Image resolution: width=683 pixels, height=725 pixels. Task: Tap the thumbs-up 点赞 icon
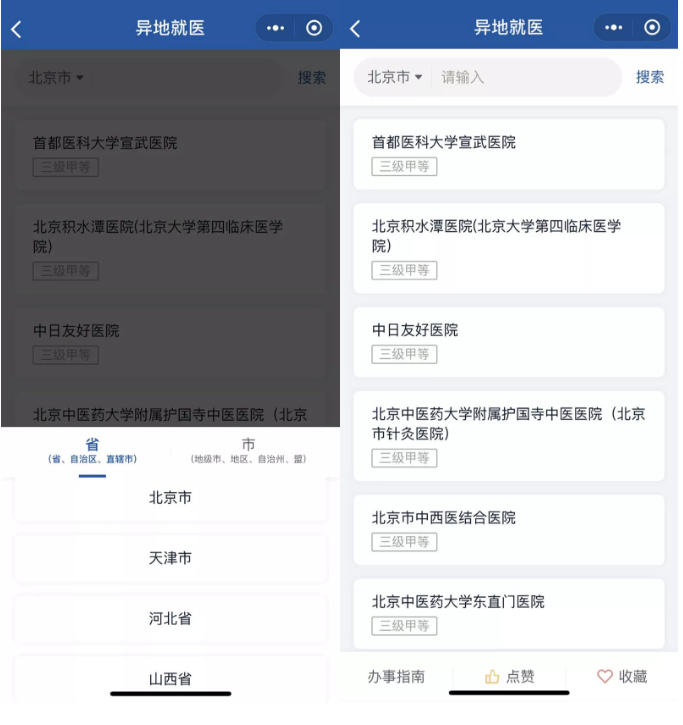tap(492, 677)
